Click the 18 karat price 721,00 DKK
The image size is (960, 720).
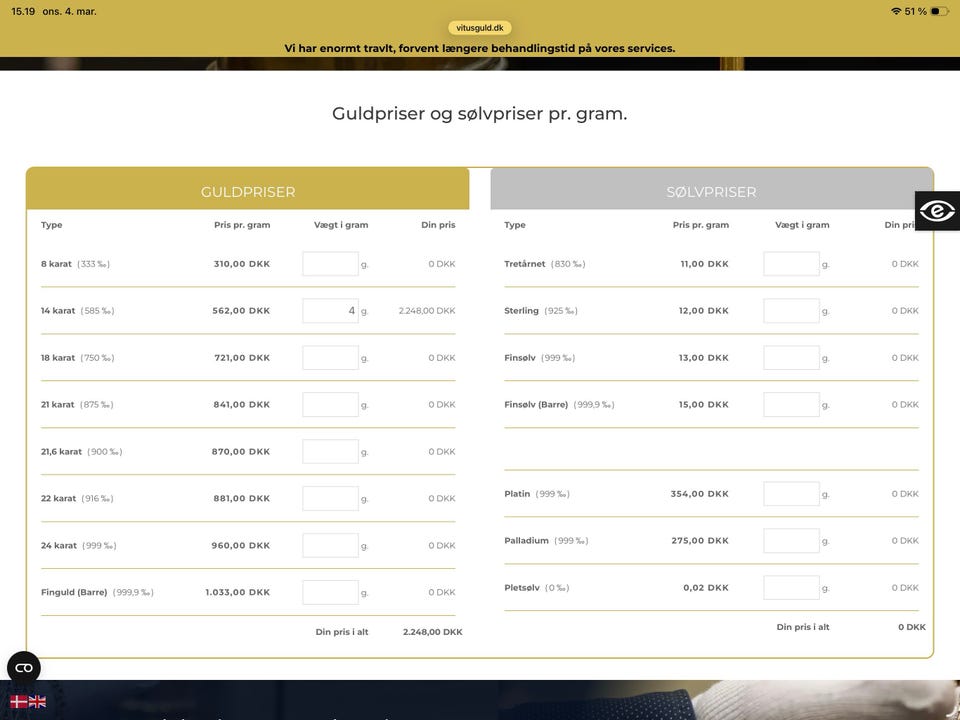242,358
